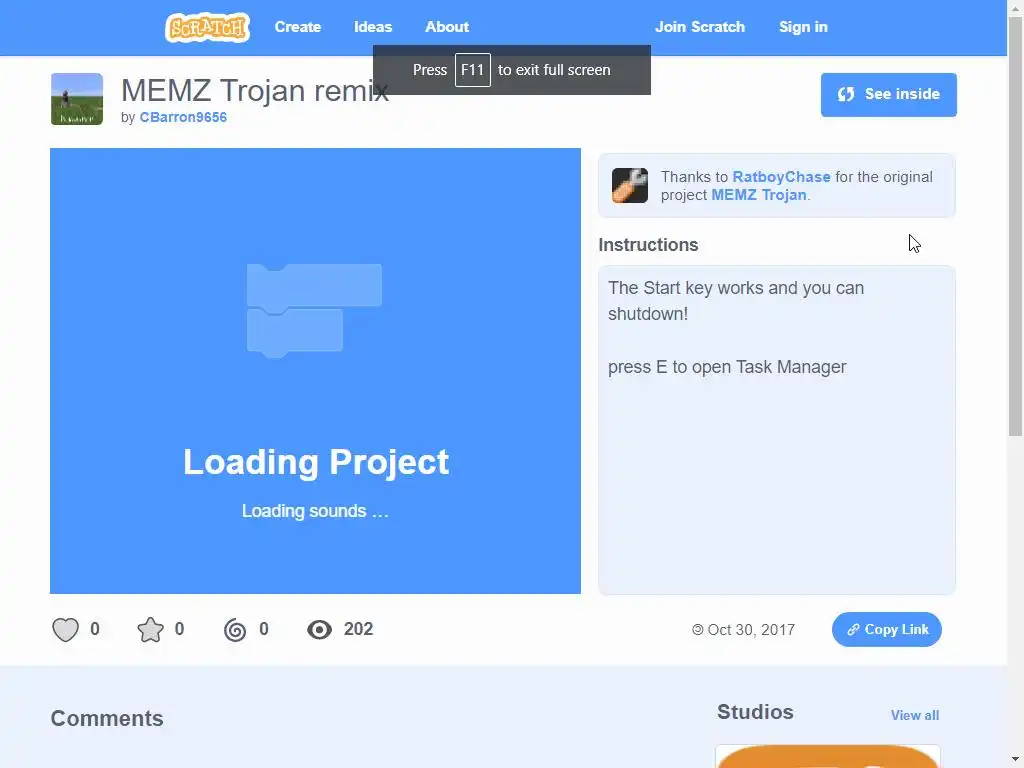The height and width of the screenshot is (768, 1024).
Task: Click the See inside button
Action: (889, 95)
